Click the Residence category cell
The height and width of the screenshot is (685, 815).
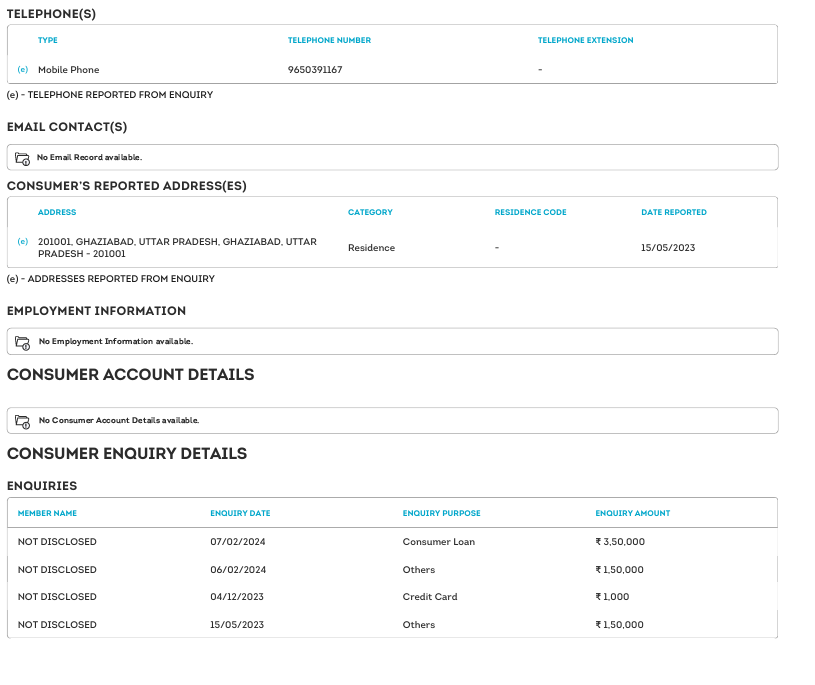coord(371,248)
